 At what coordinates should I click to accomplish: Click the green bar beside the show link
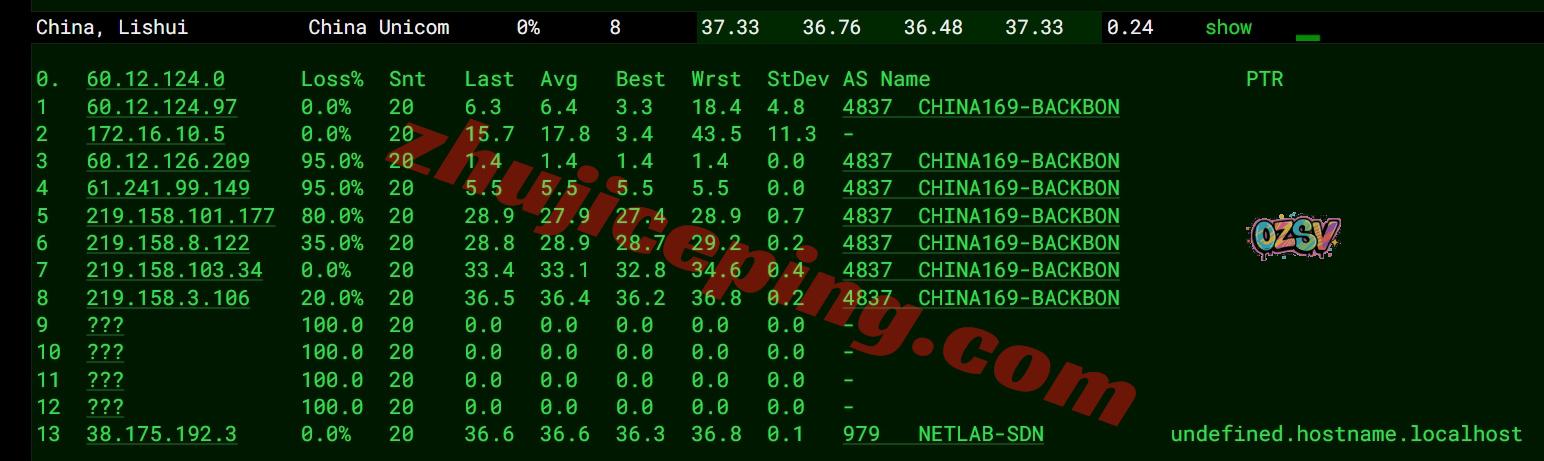coord(1307,38)
